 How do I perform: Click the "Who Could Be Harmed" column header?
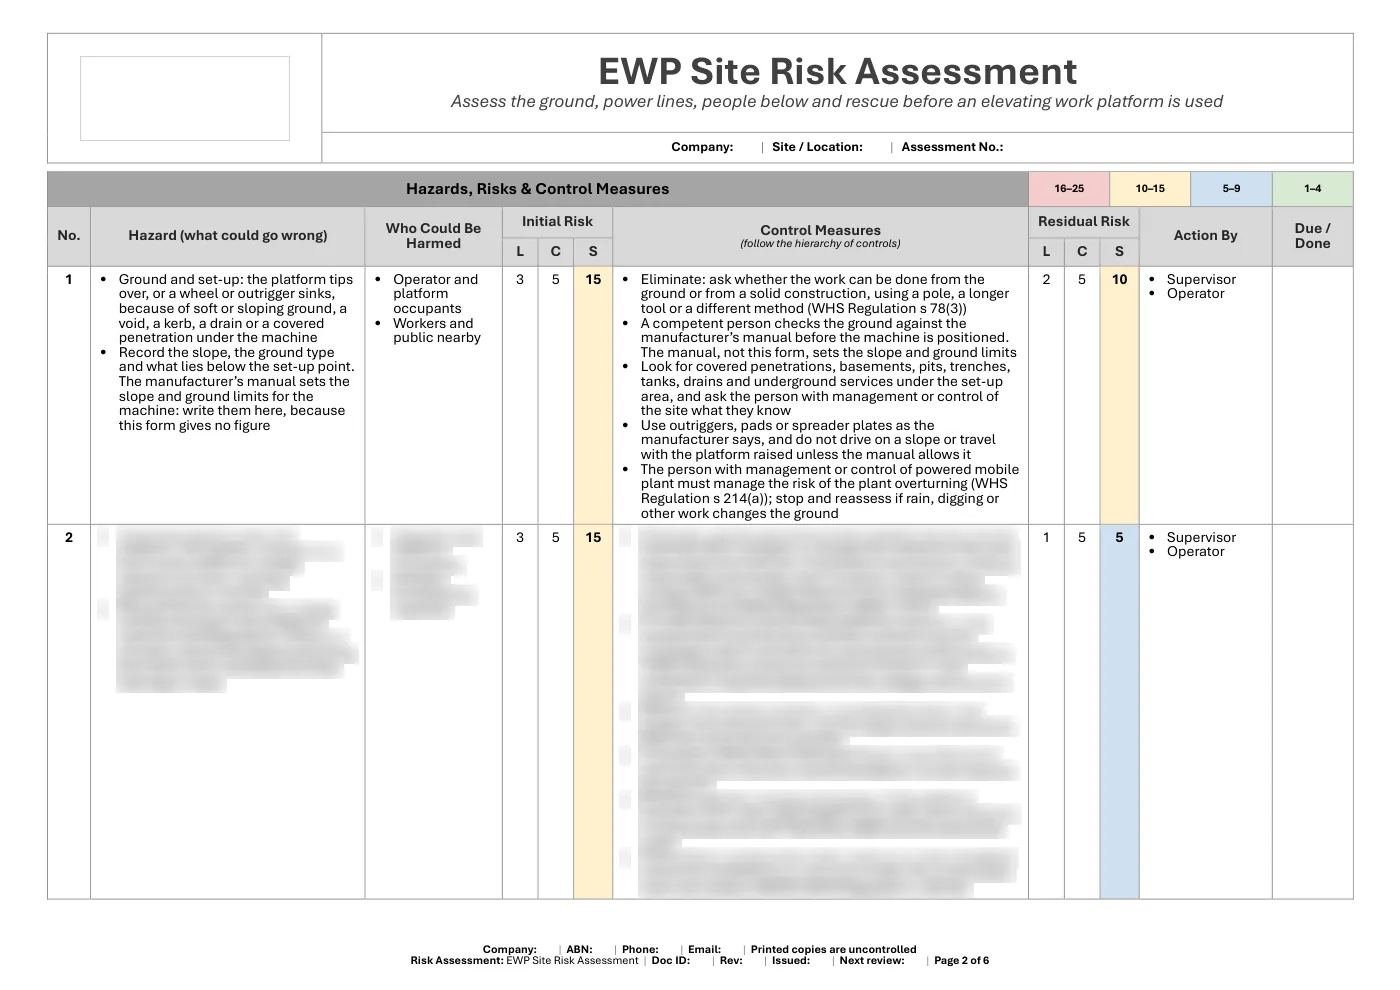click(x=433, y=236)
